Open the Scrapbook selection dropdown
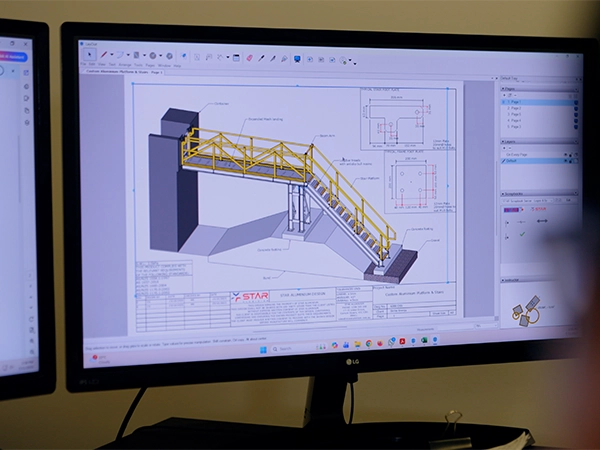This screenshot has height=450, width=600. click(x=527, y=200)
